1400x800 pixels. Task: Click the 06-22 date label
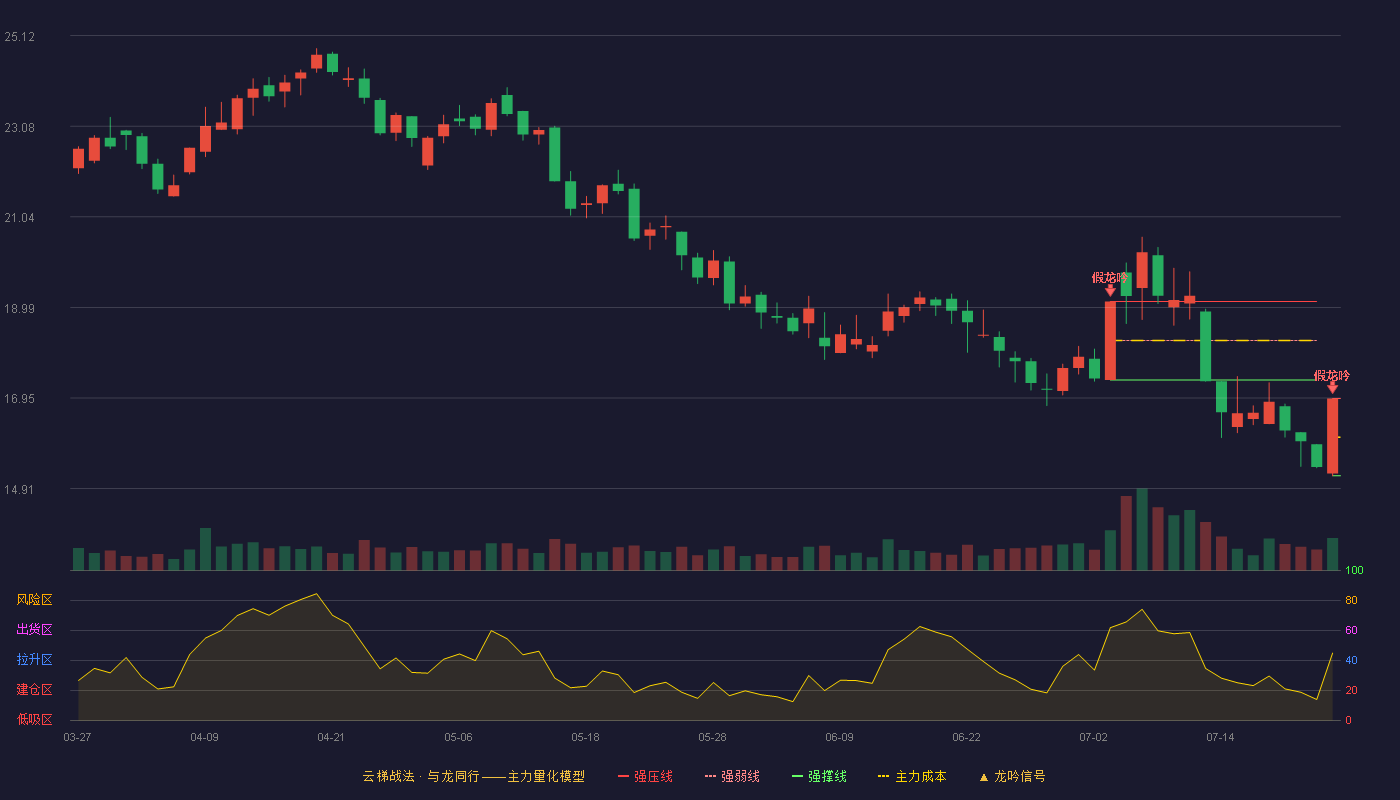point(966,737)
